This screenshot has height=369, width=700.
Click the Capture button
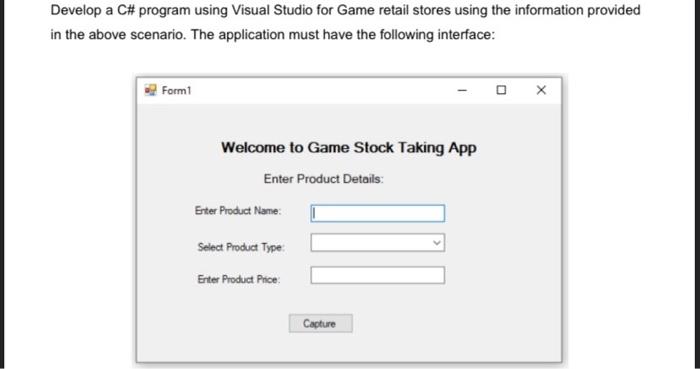point(321,323)
